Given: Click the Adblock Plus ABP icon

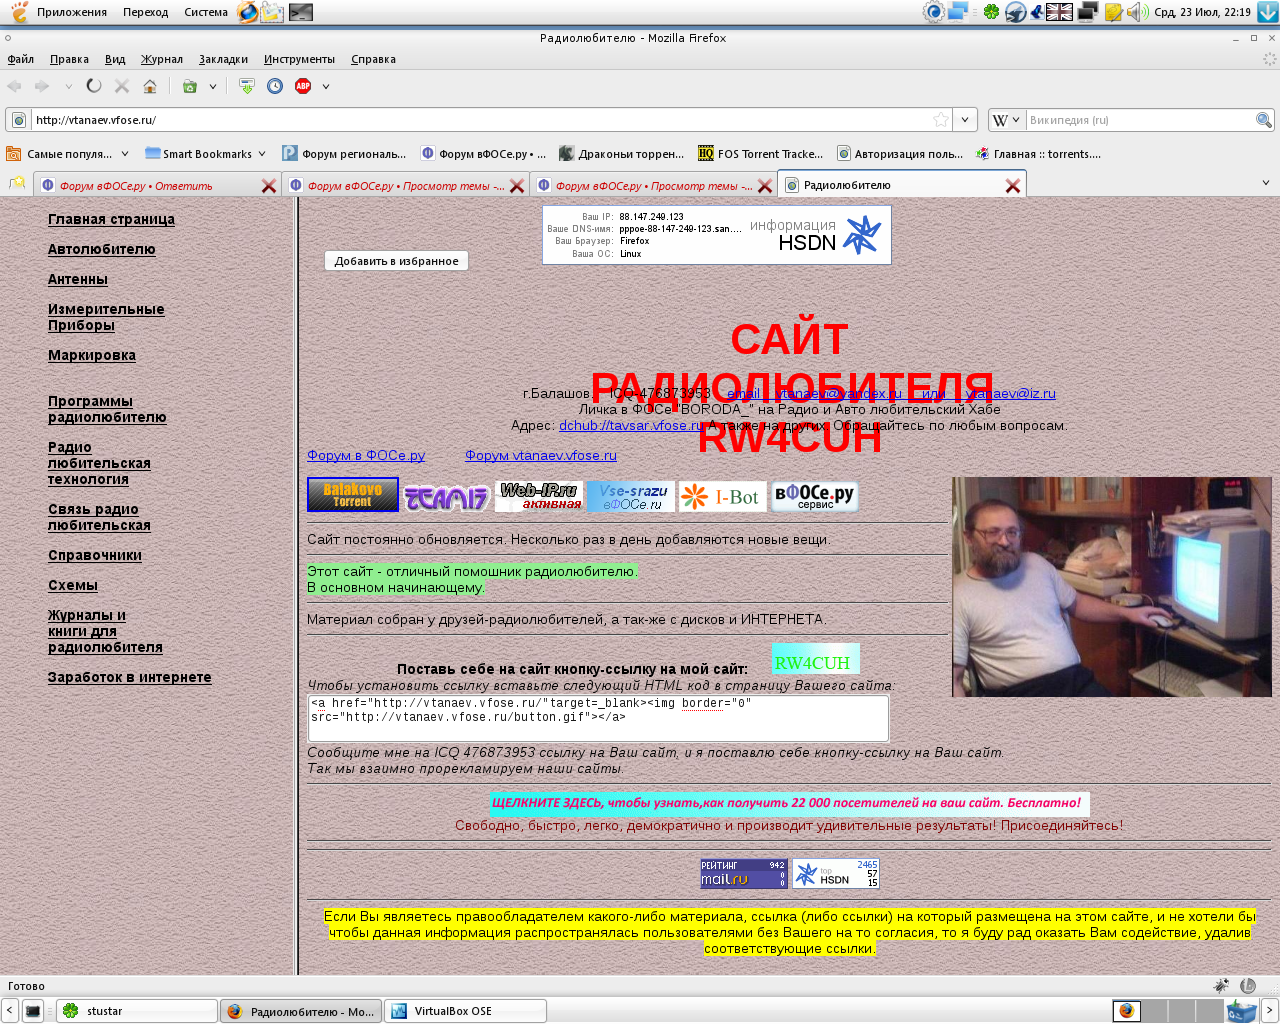Looking at the screenshot, I should point(303,86).
